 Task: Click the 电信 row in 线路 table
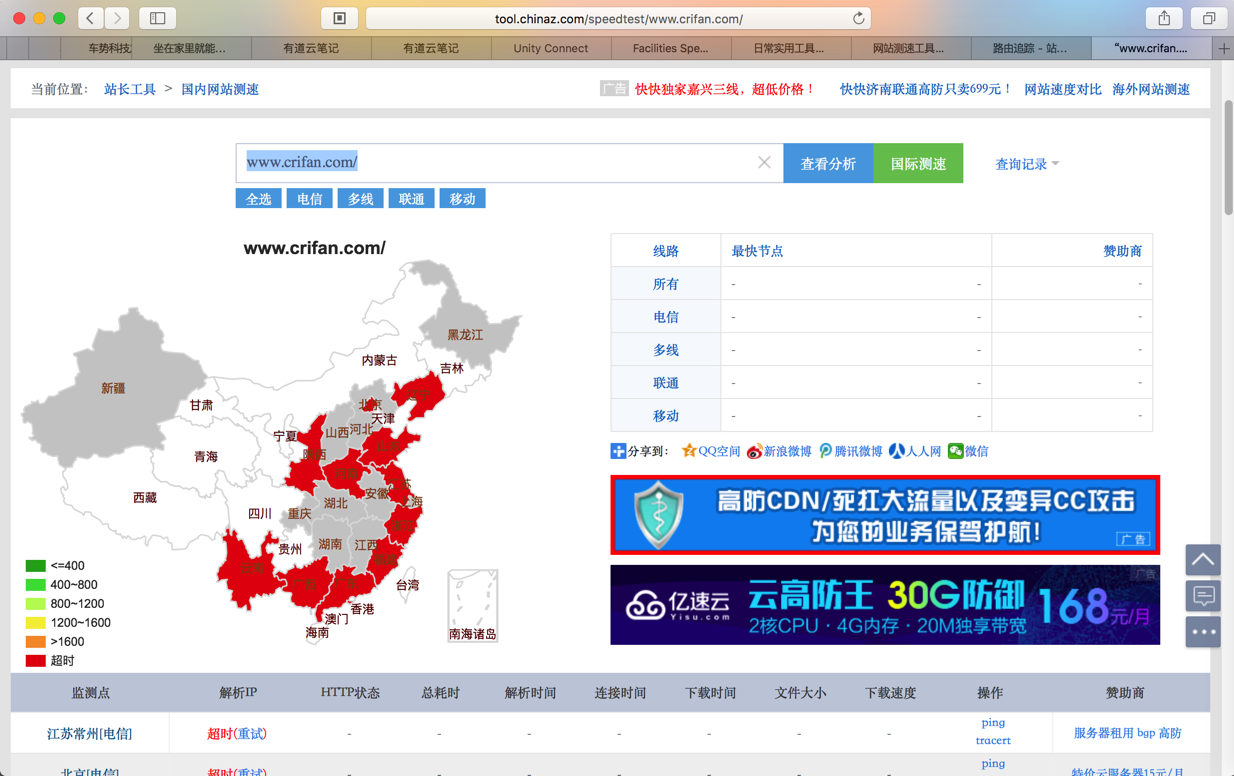coord(881,317)
